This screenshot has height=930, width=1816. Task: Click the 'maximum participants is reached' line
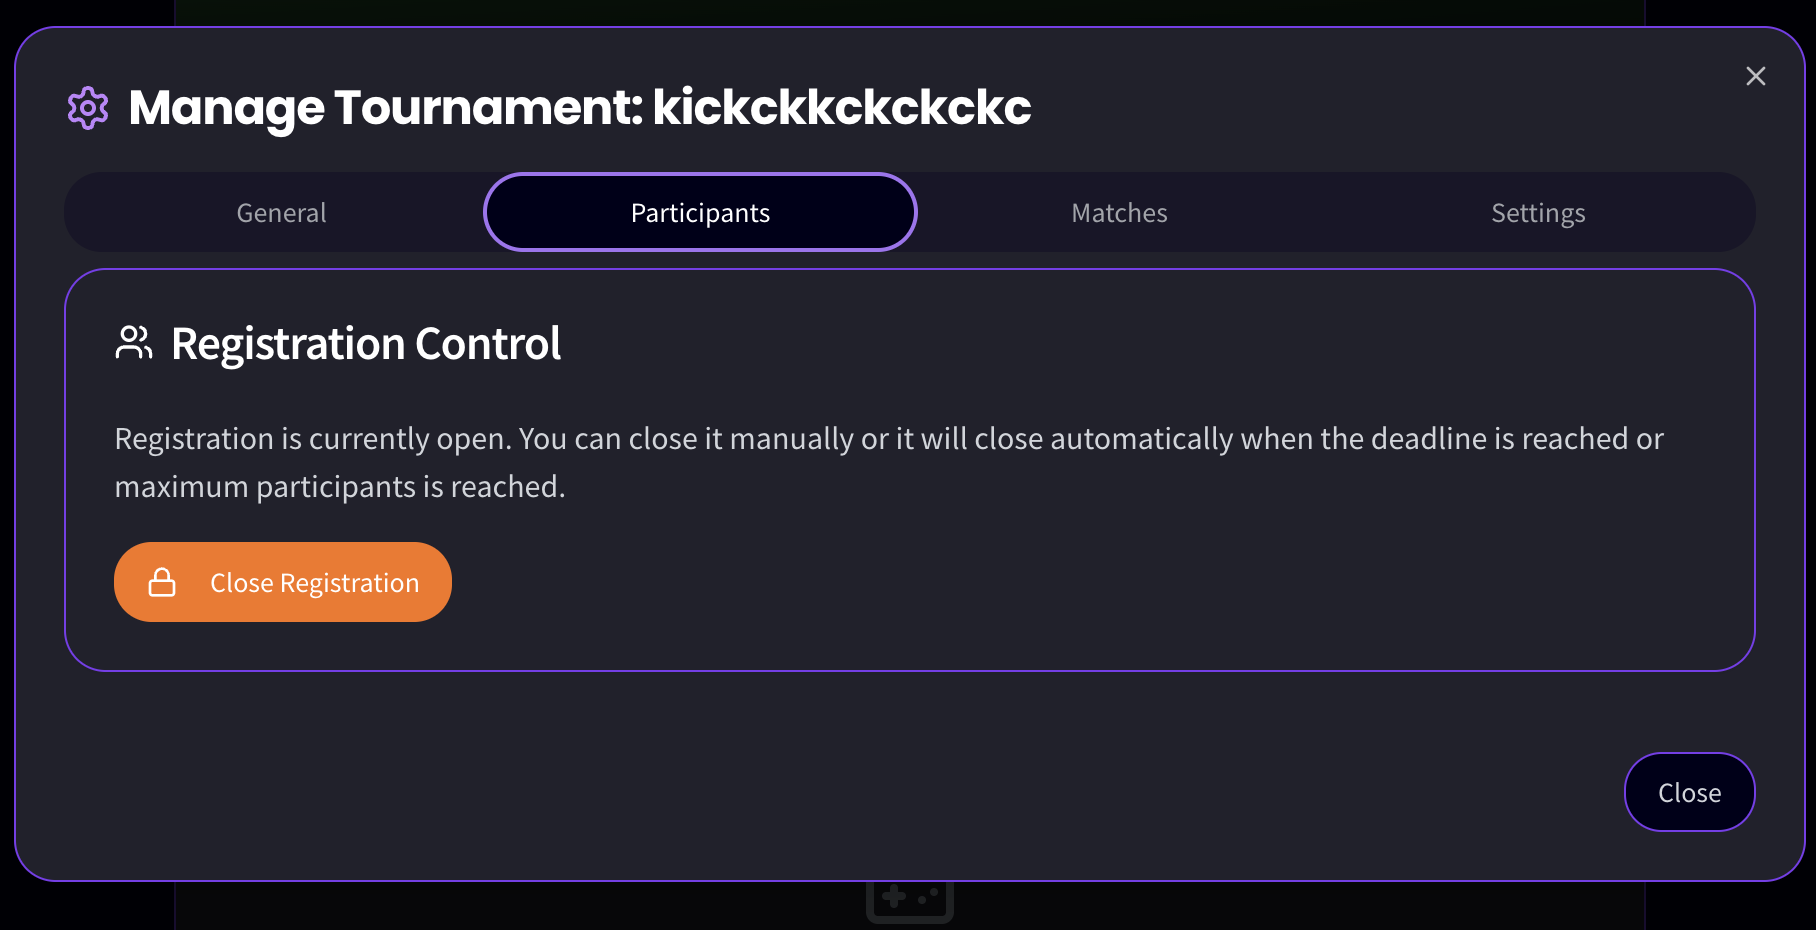[340, 487]
